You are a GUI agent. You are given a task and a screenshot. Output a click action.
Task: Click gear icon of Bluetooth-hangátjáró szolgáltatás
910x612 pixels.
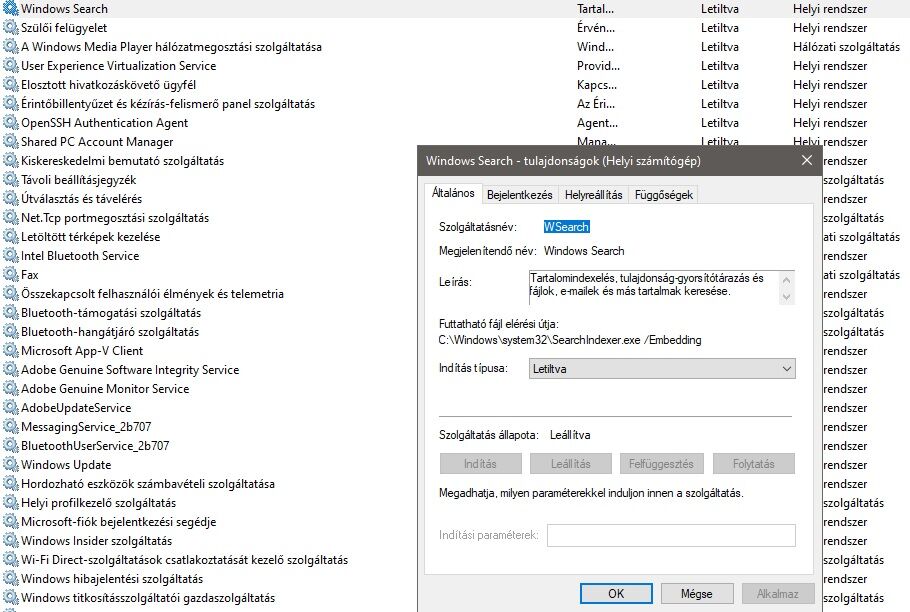coord(10,332)
